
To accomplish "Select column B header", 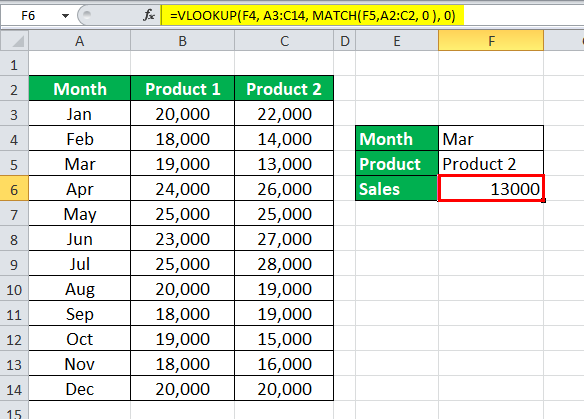I will 182,41.
